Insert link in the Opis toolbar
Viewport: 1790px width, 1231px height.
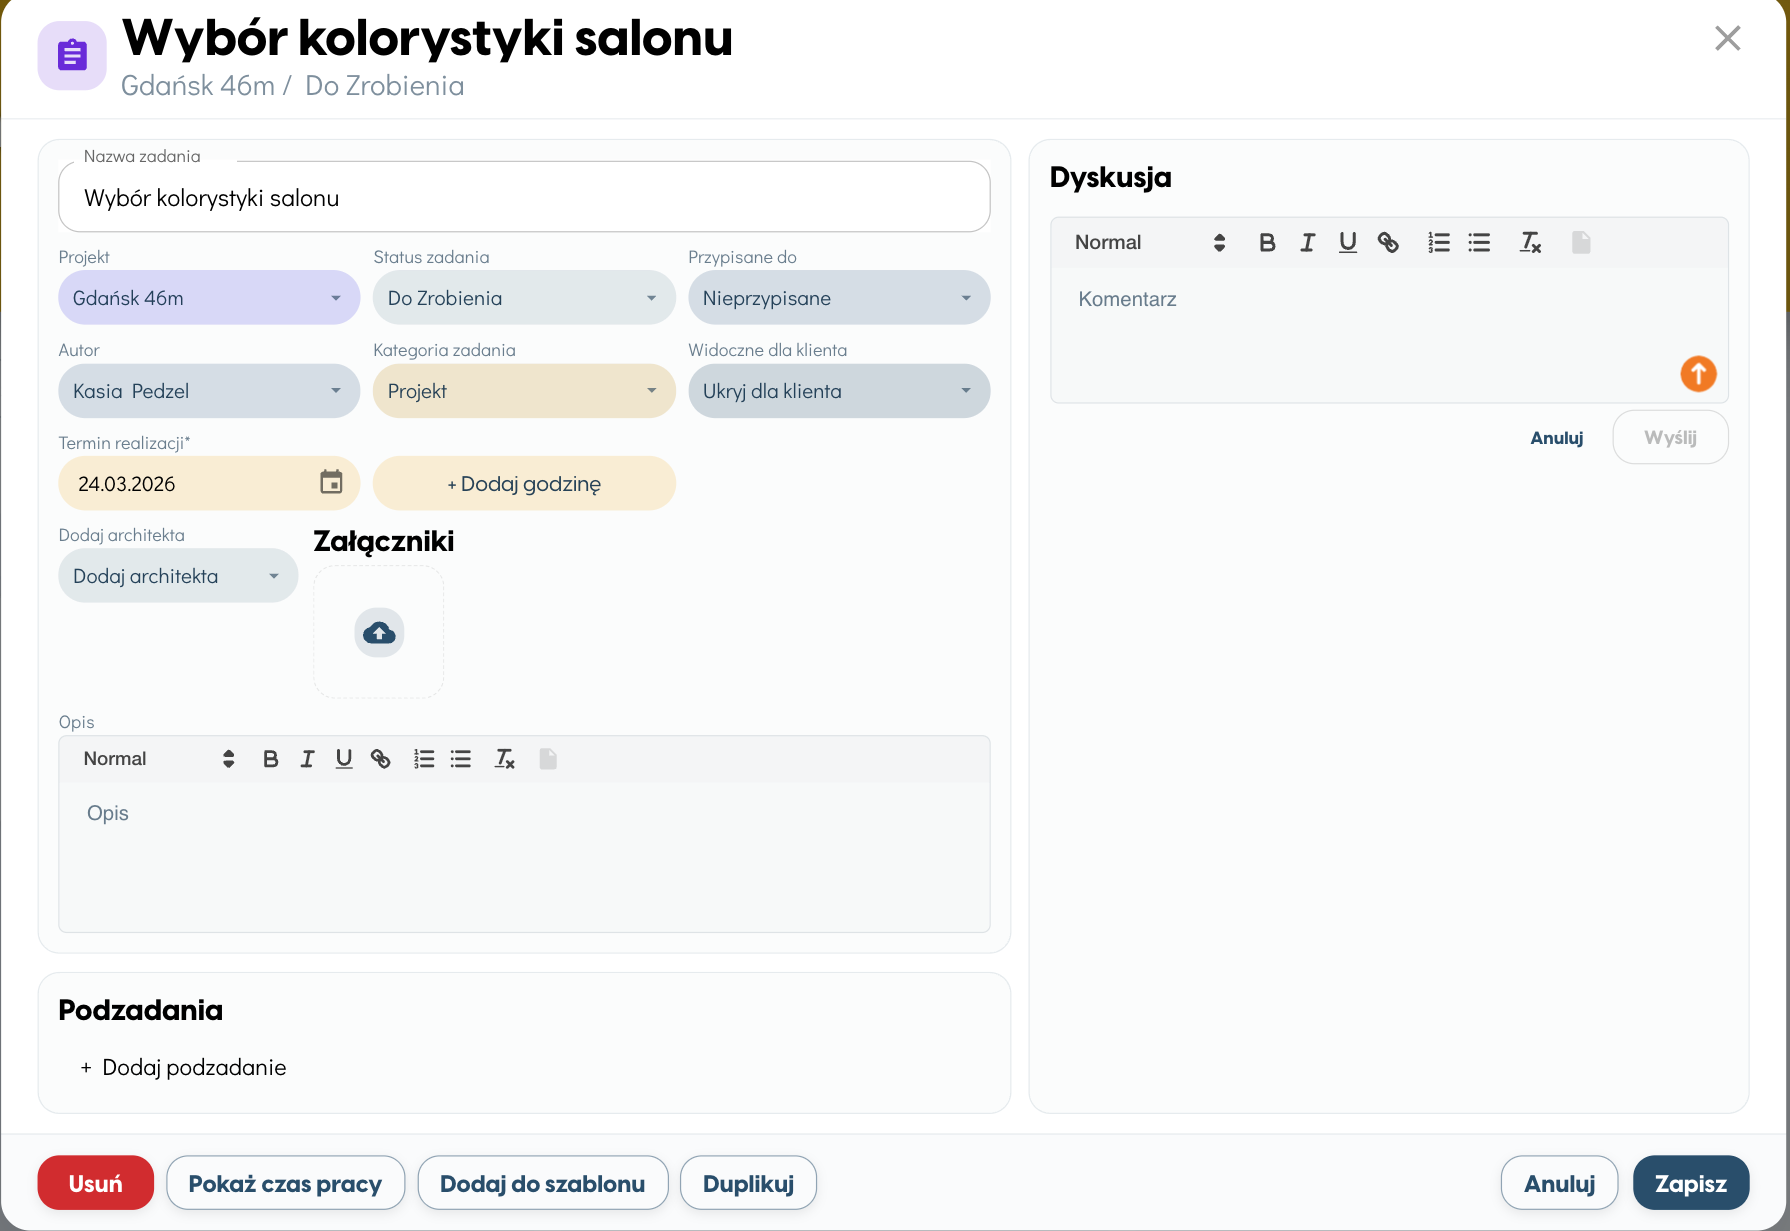coord(380,759)
